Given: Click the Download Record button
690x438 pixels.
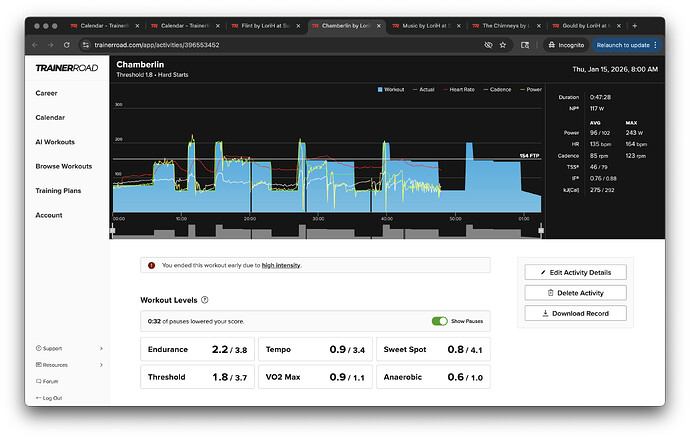Looking at the screenshot, I should (575, 313).
